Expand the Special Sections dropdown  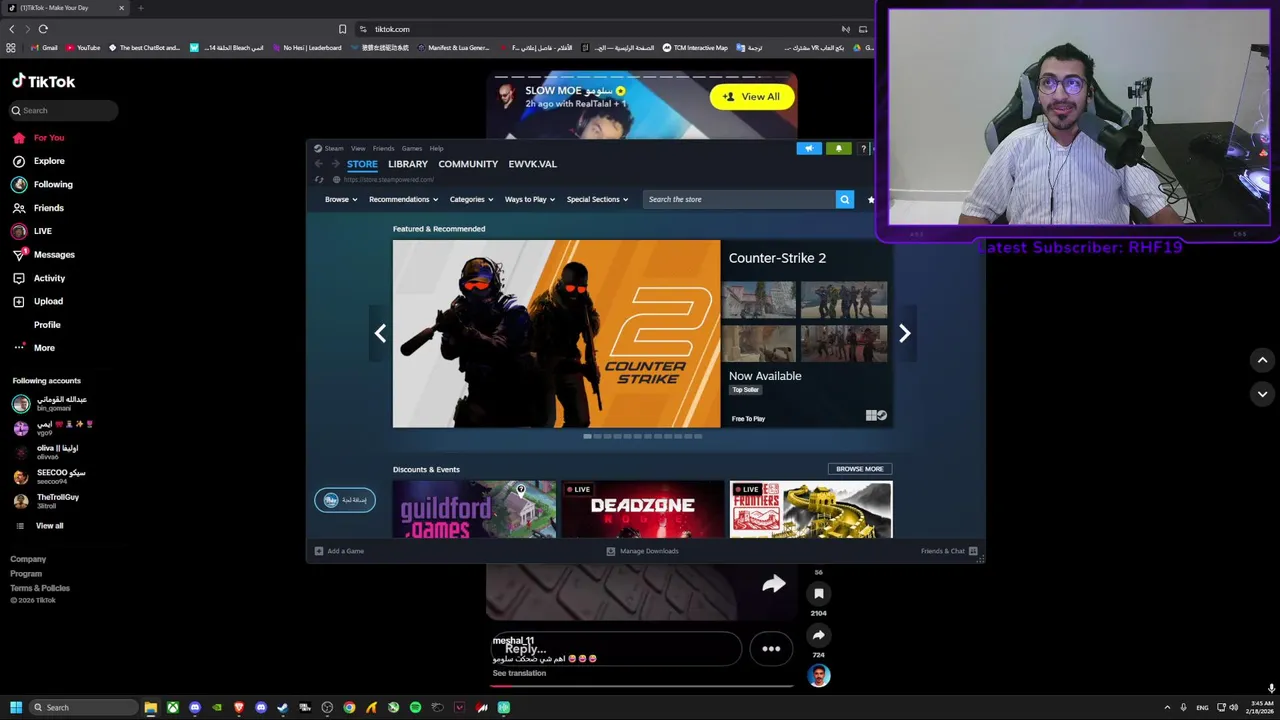click(x=598, y=199)
